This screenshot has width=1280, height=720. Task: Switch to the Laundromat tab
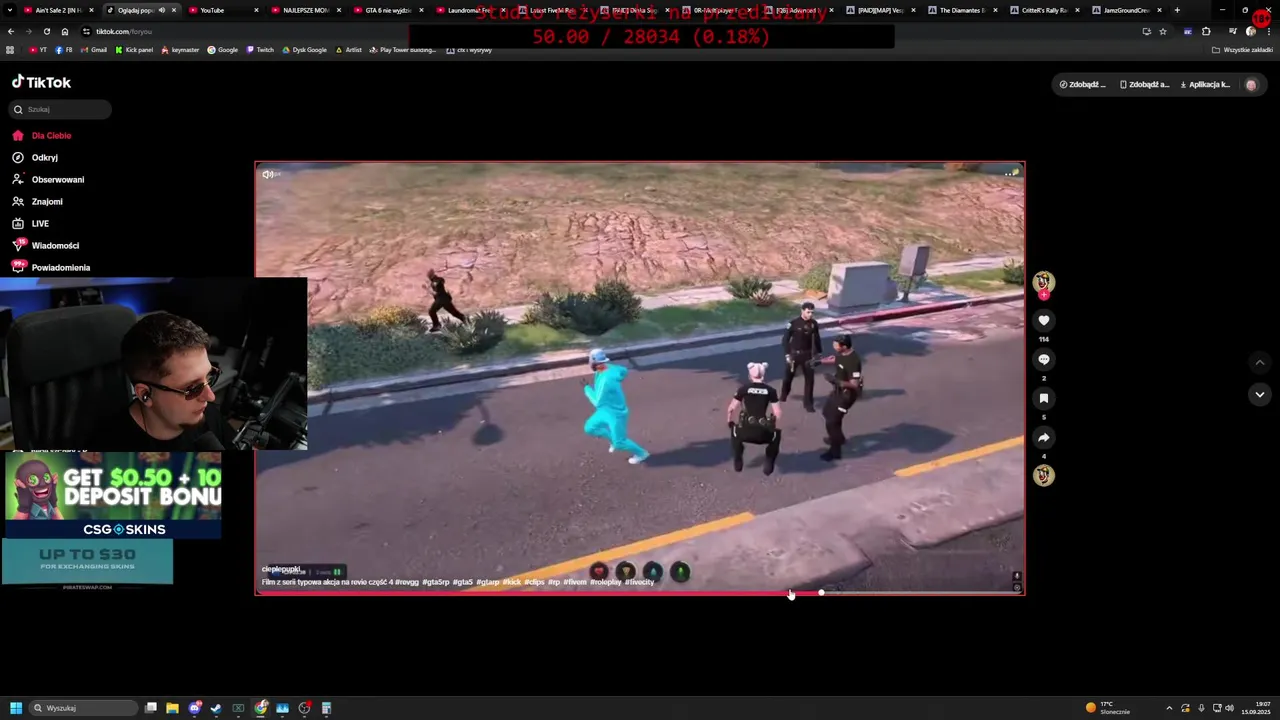click(470, 10)
